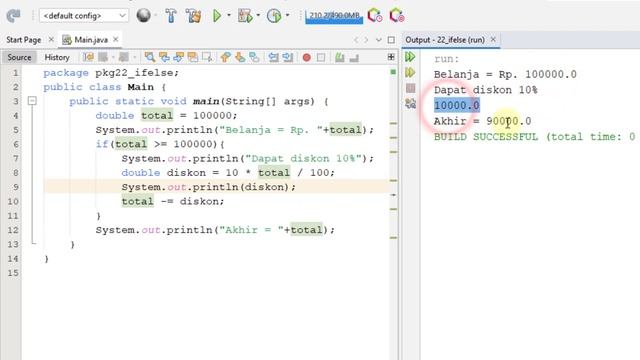Select the Output - 22_ifelse (run) tab
640x360 pixels.
445,40
